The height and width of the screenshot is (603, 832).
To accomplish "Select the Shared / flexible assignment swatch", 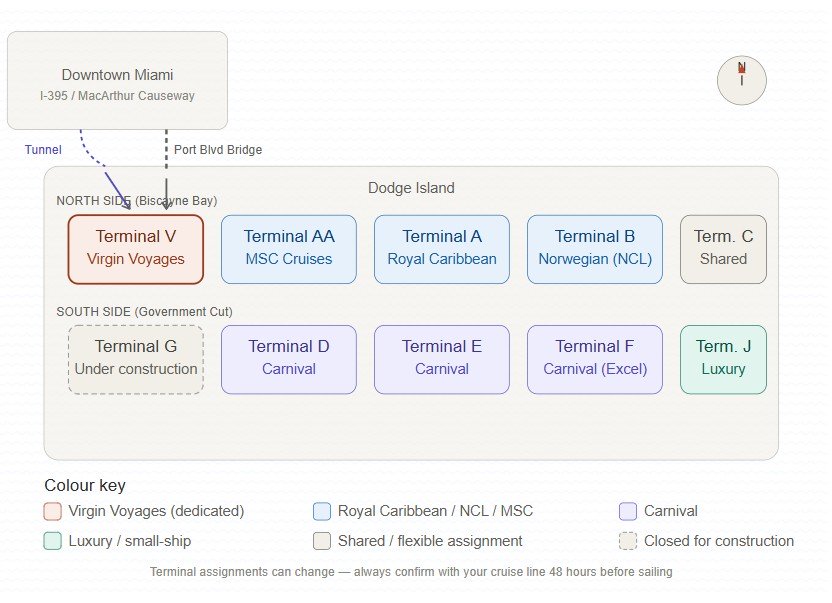I will tap(322, 541).
